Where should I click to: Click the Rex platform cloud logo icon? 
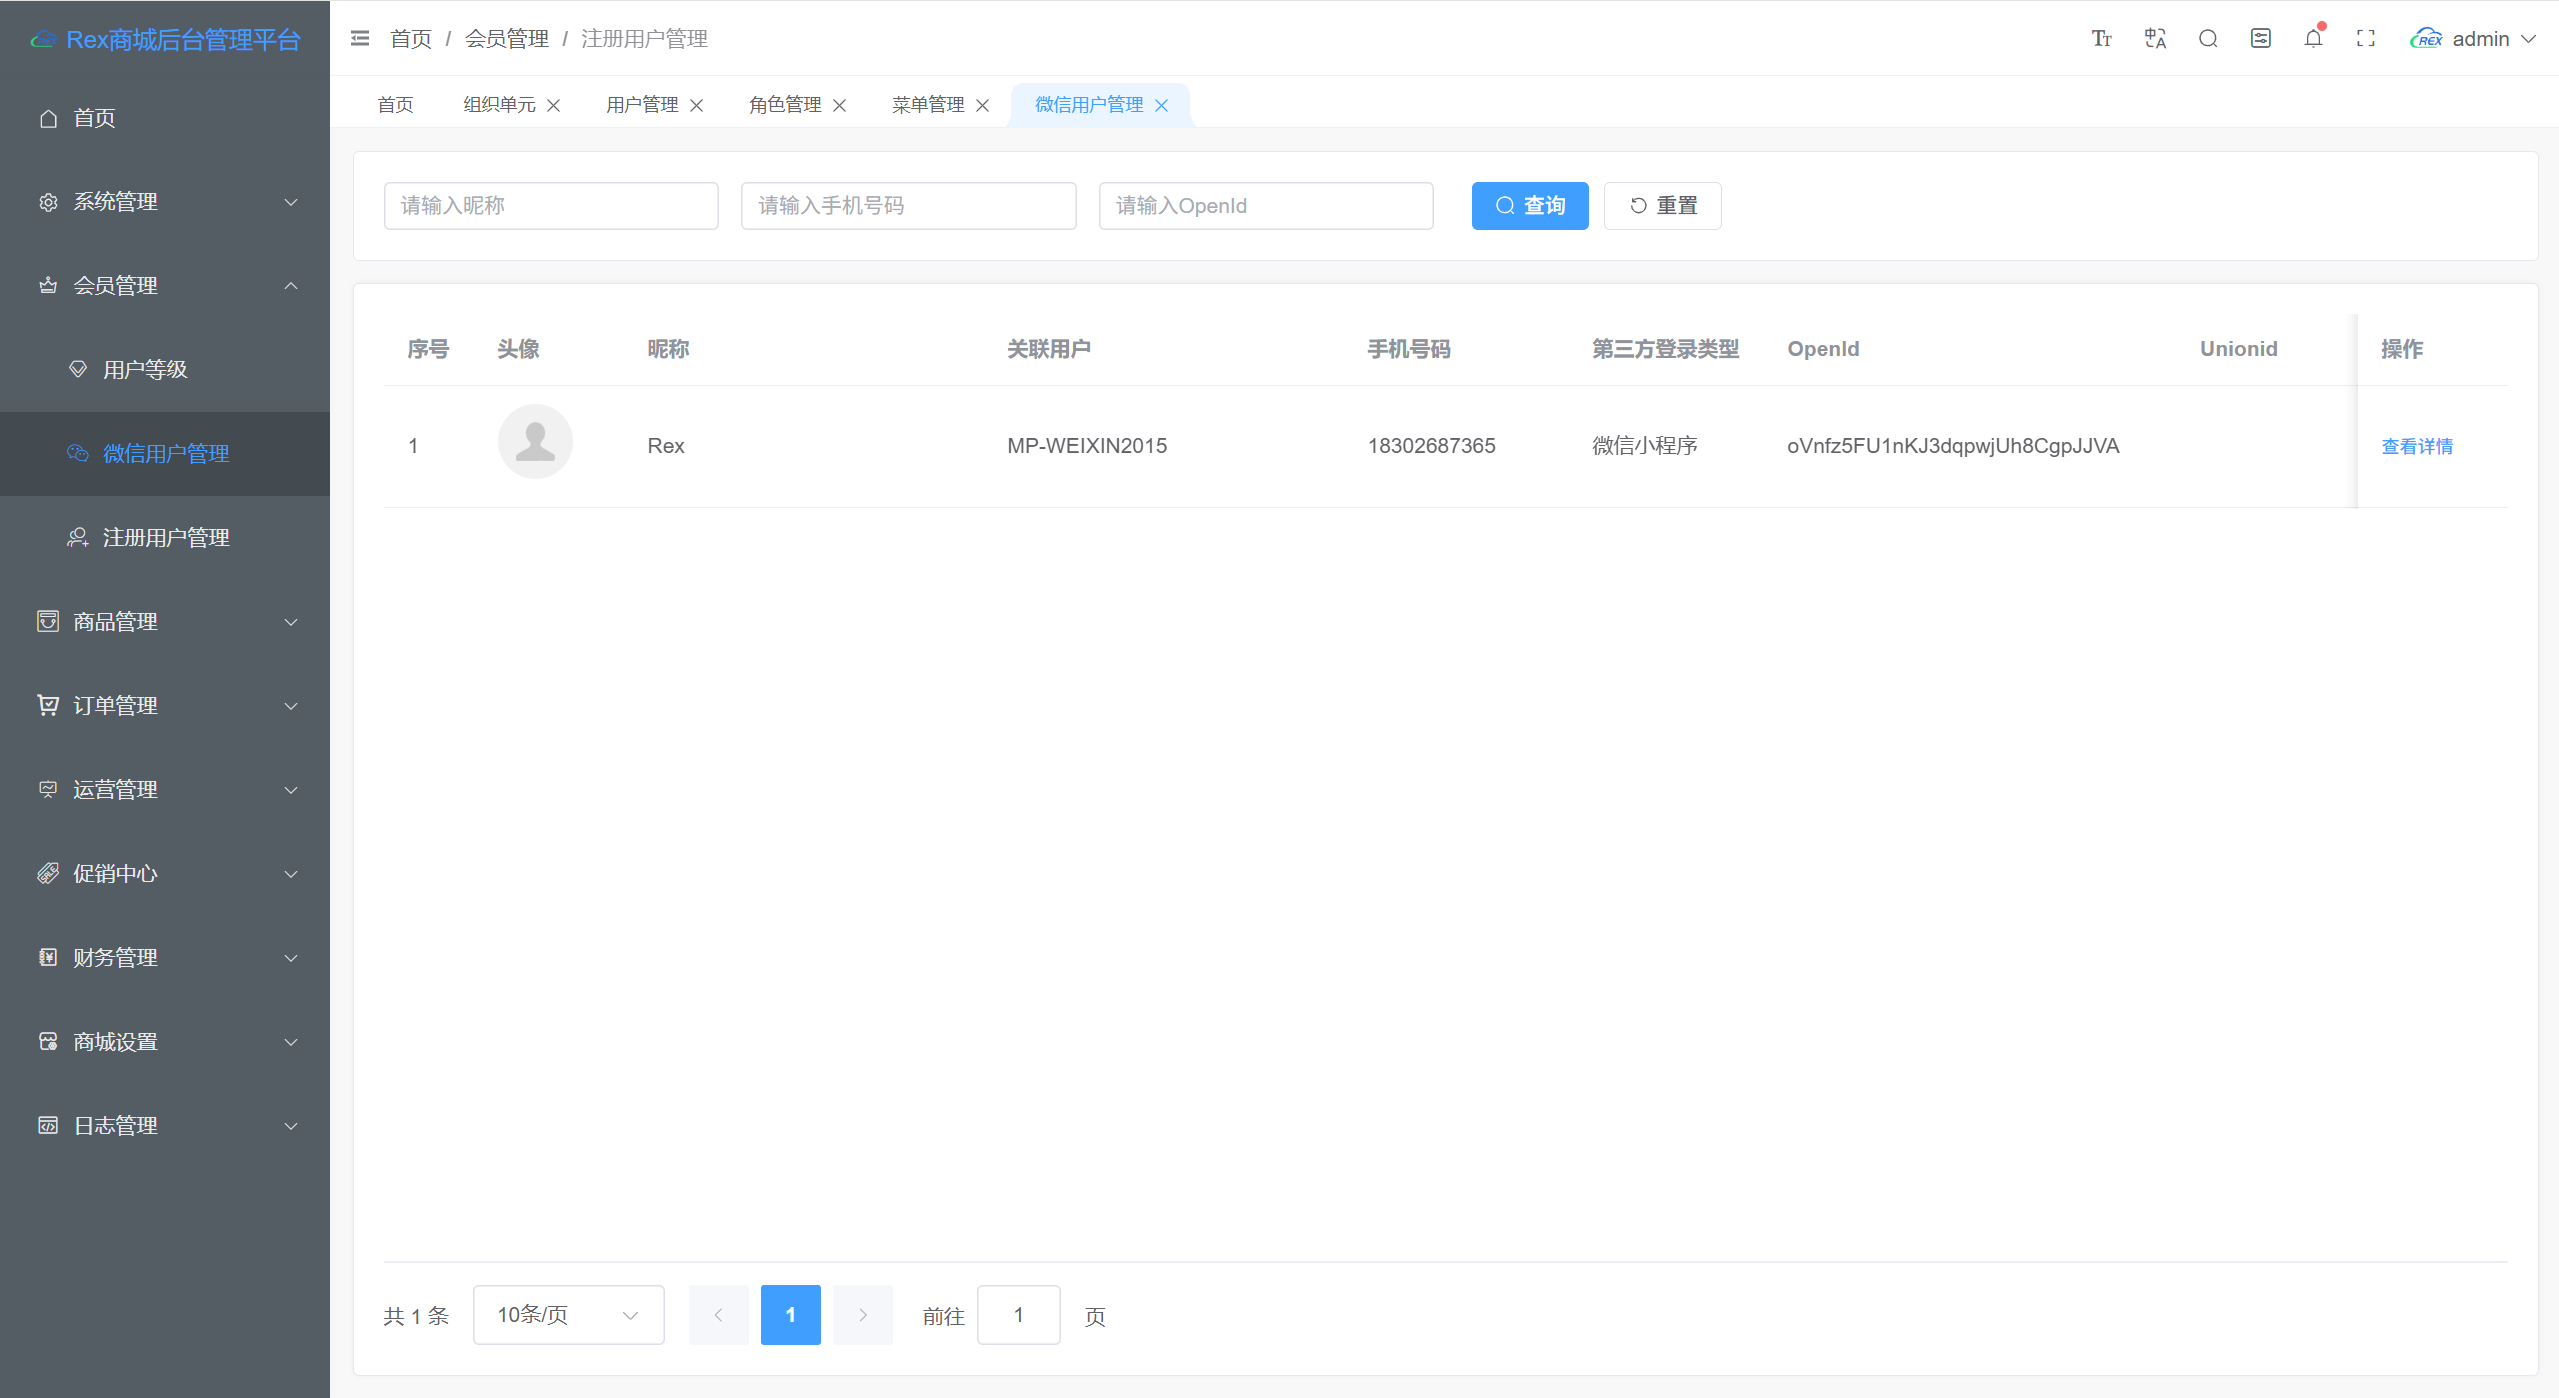pos(43,39)
